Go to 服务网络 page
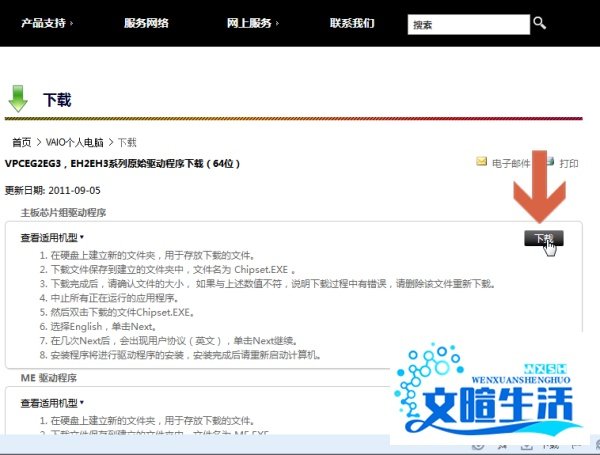The width and height of the screenshot is (600, 455). click(146, 23)
